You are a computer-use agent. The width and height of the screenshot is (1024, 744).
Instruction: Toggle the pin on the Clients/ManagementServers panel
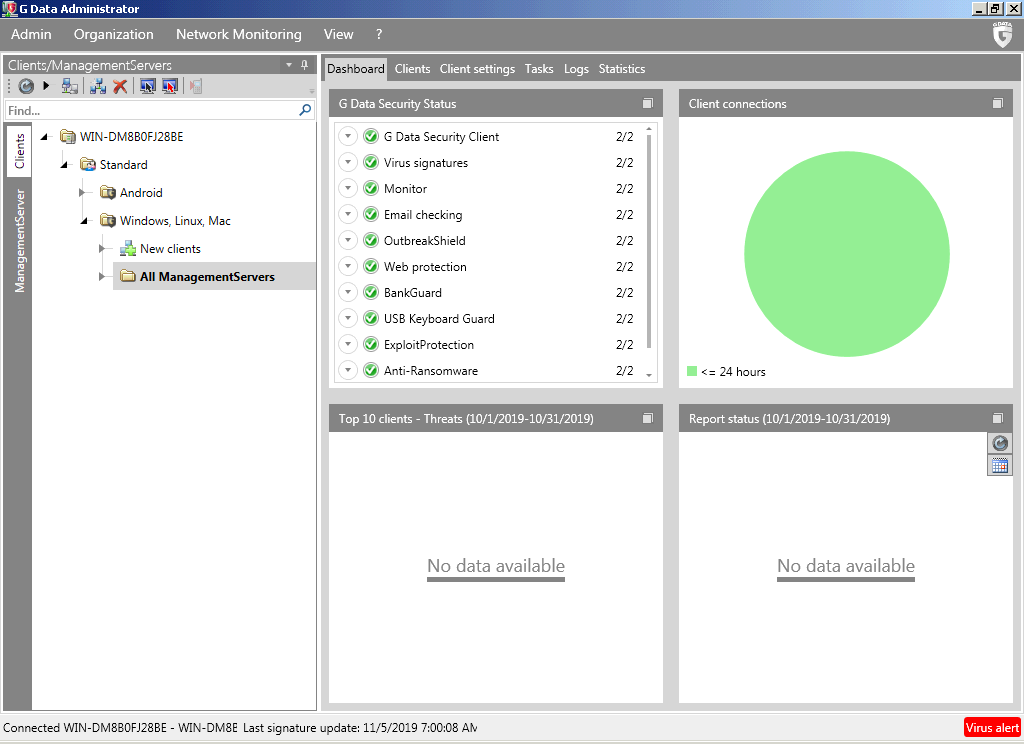pos(305,65)
